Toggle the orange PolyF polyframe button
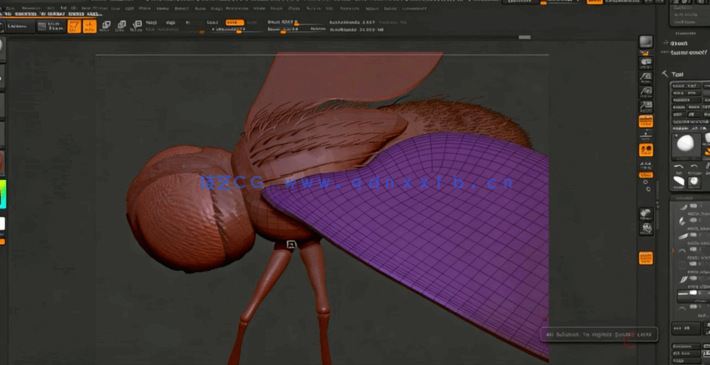The width and height of the screenshot is (710, 365). pyautogui.click(x=646, y=258)
